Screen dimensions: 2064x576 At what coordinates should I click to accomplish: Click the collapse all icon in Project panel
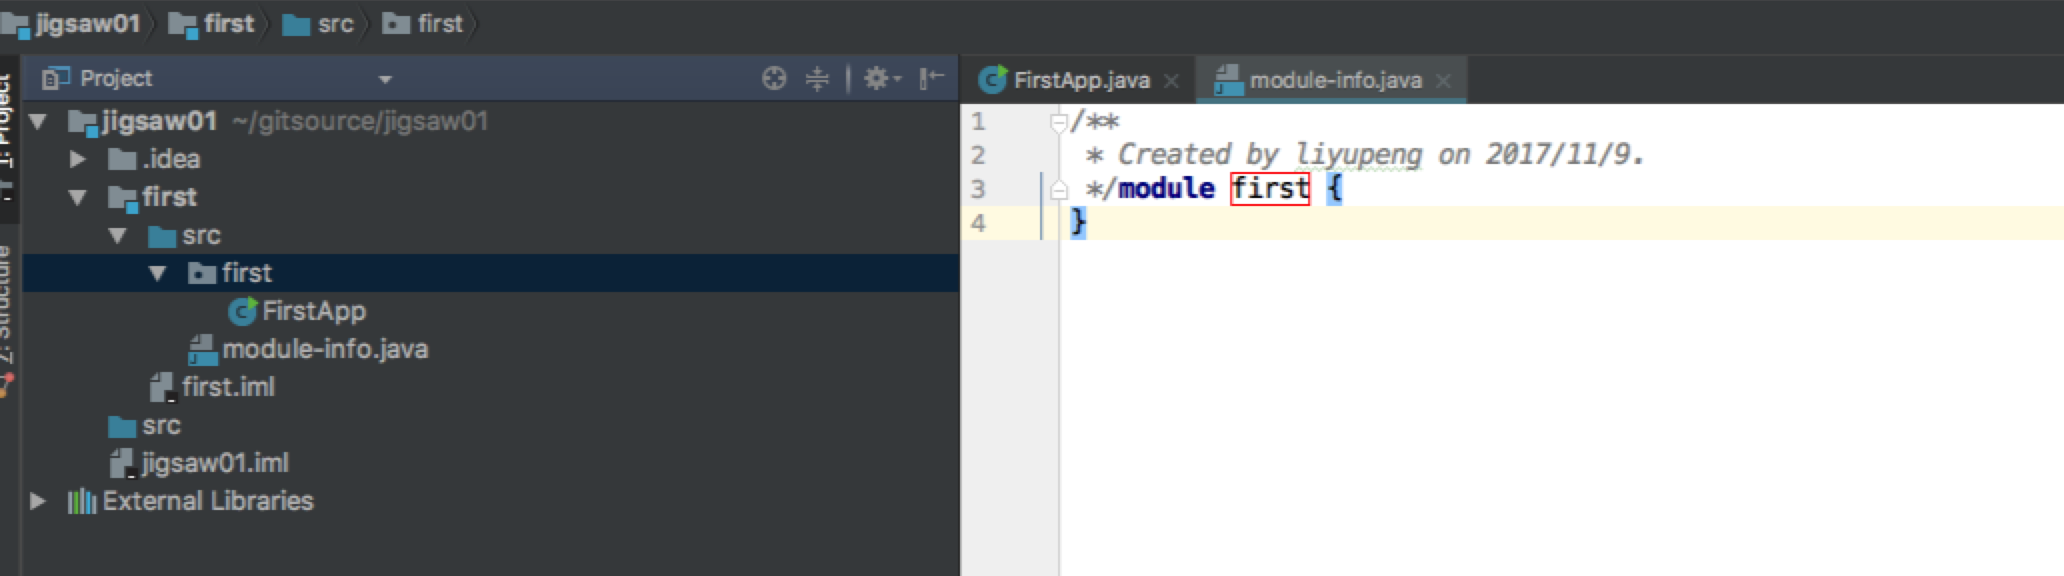[818, 78]
